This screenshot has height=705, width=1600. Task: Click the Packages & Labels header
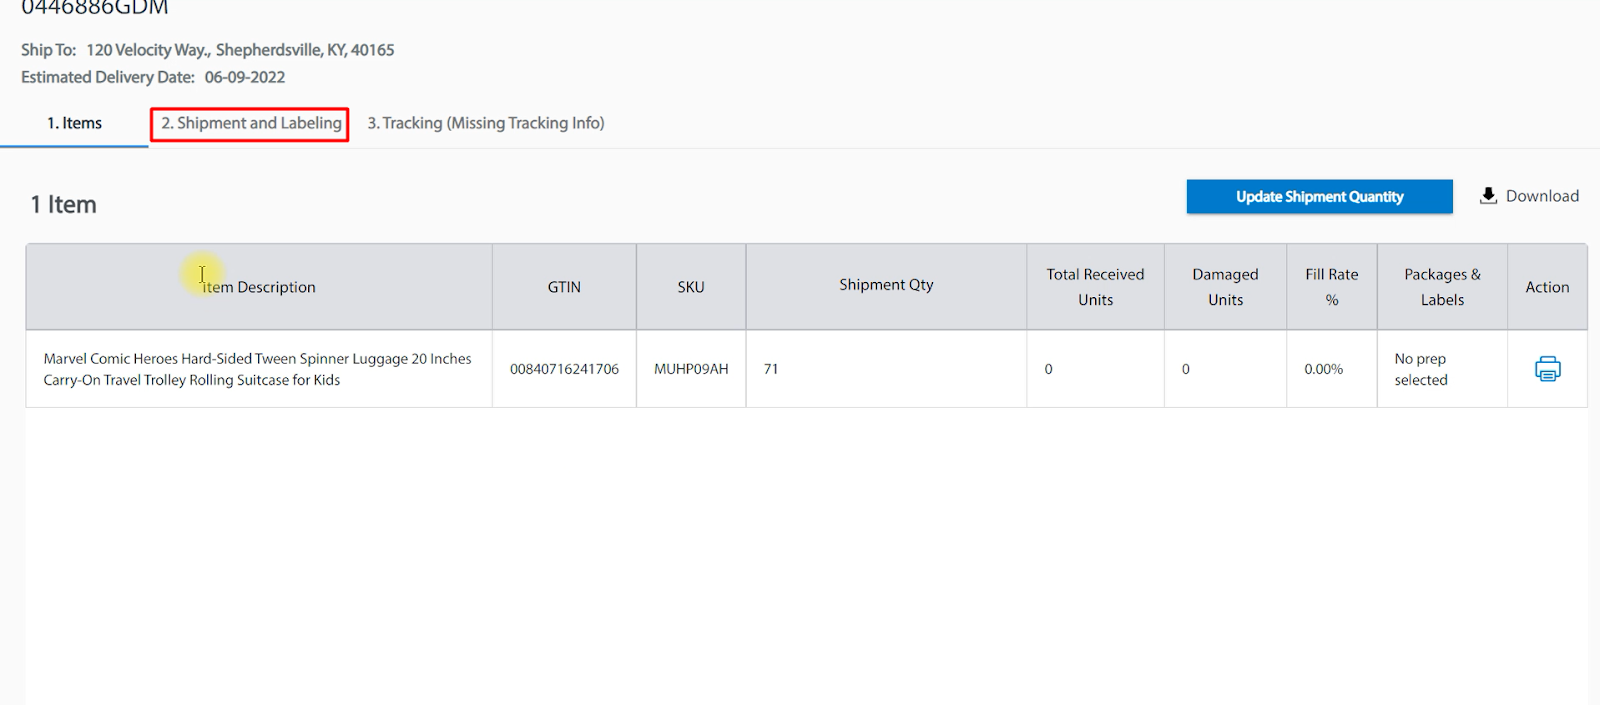(x=1442, y=287)
